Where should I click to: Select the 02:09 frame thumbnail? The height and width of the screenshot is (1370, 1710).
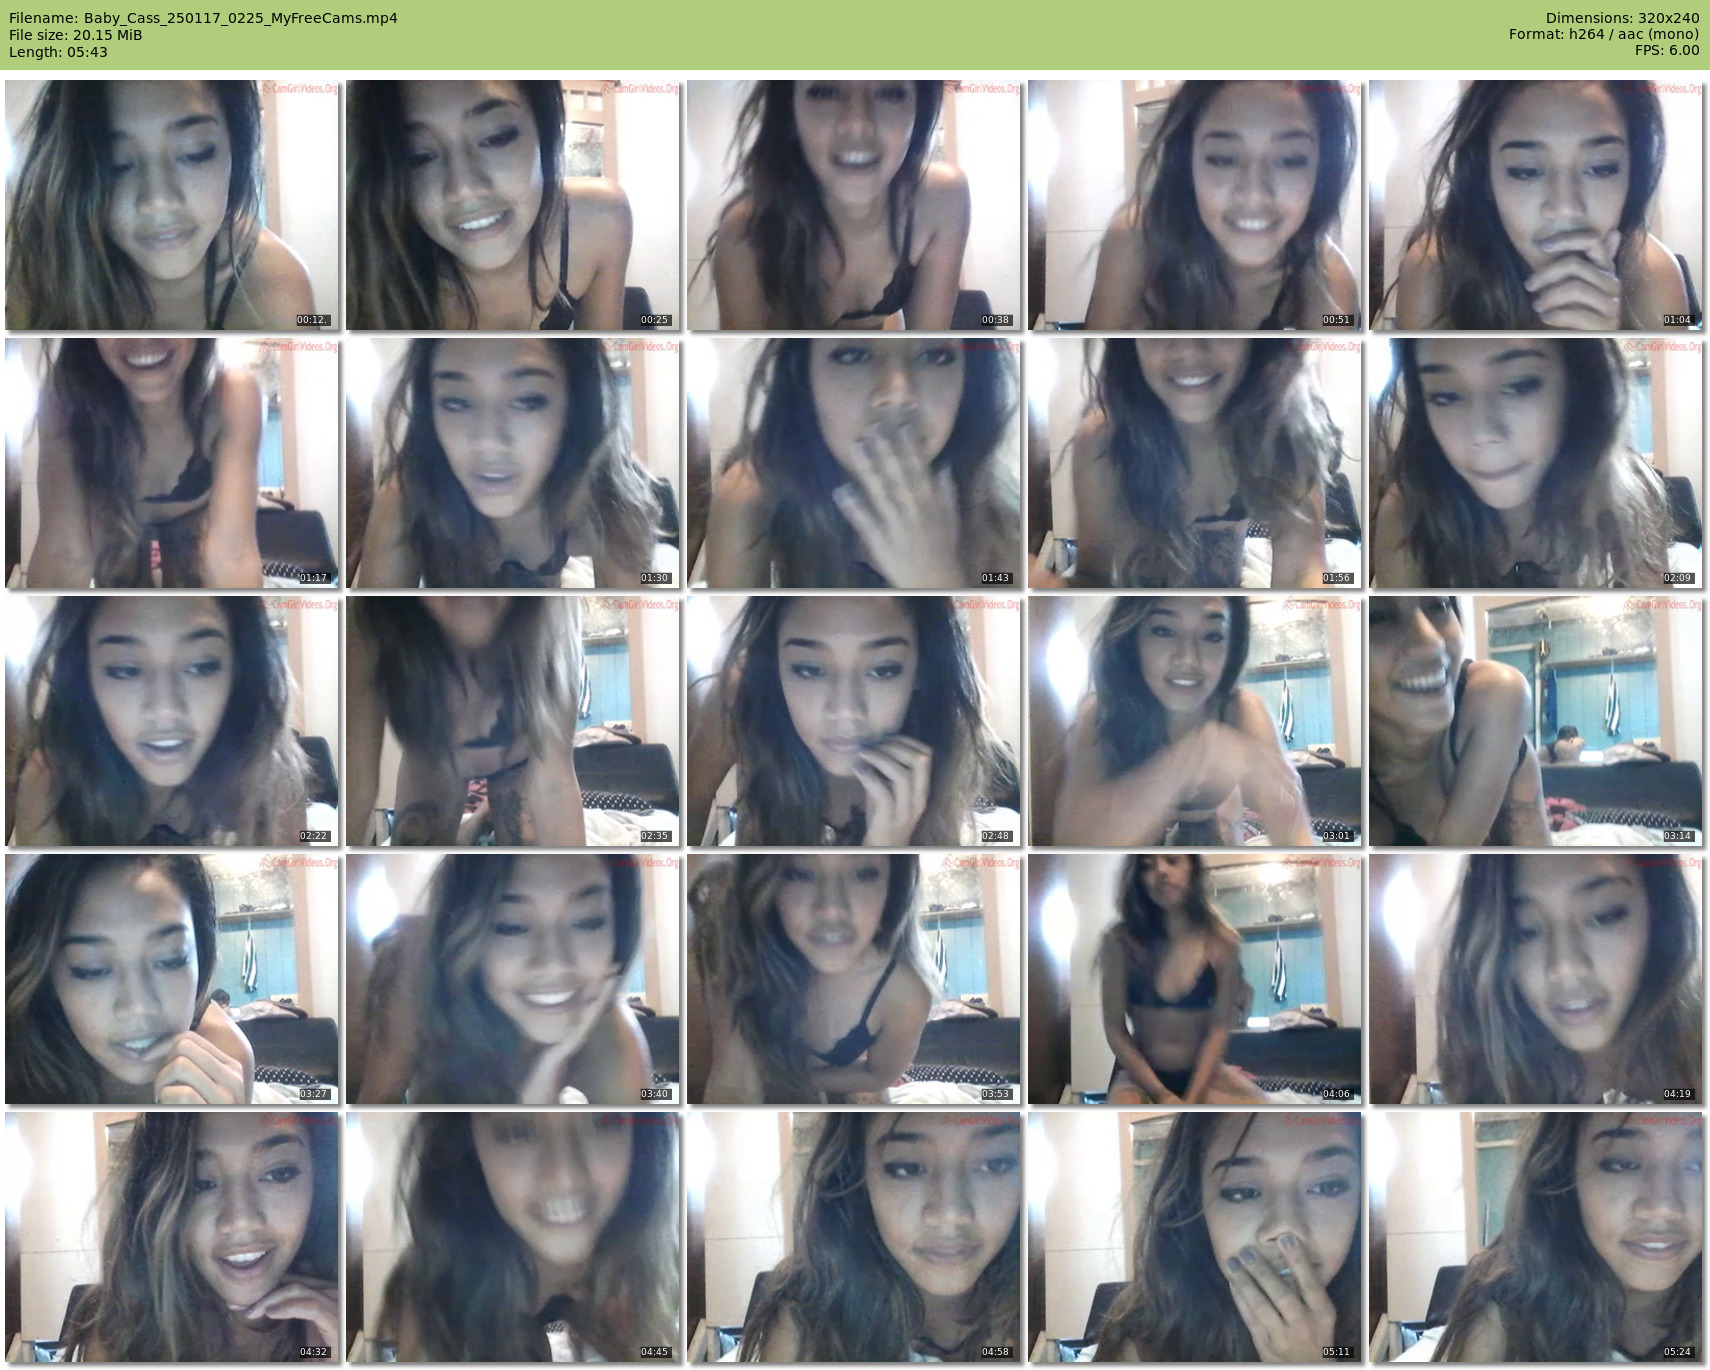point(1536,463)
